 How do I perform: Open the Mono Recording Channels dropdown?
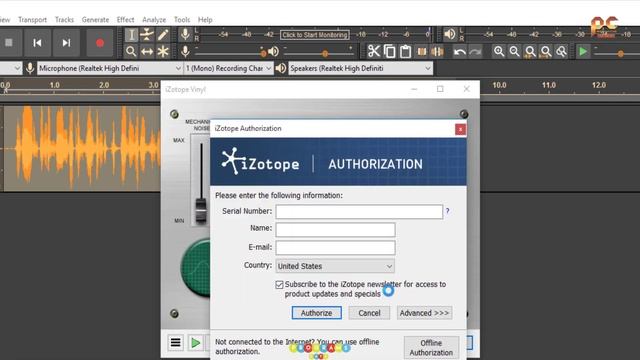point(229,68)
